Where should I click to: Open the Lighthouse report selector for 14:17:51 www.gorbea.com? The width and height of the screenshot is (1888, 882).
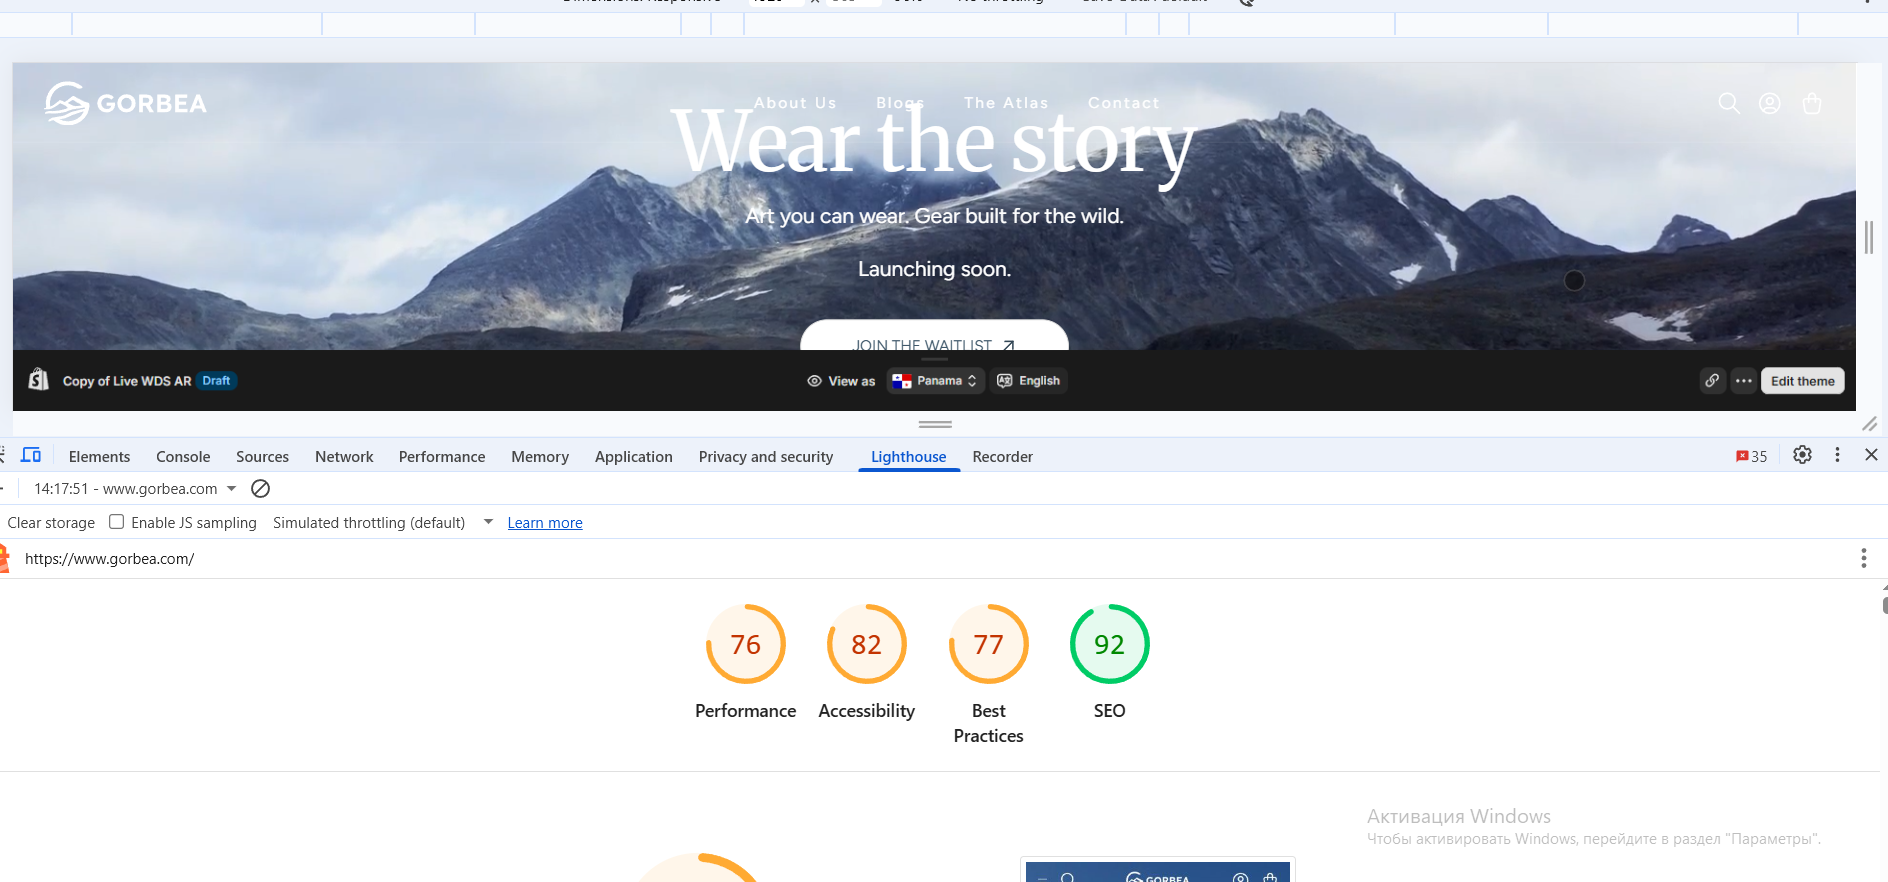(x=135, y=489)
